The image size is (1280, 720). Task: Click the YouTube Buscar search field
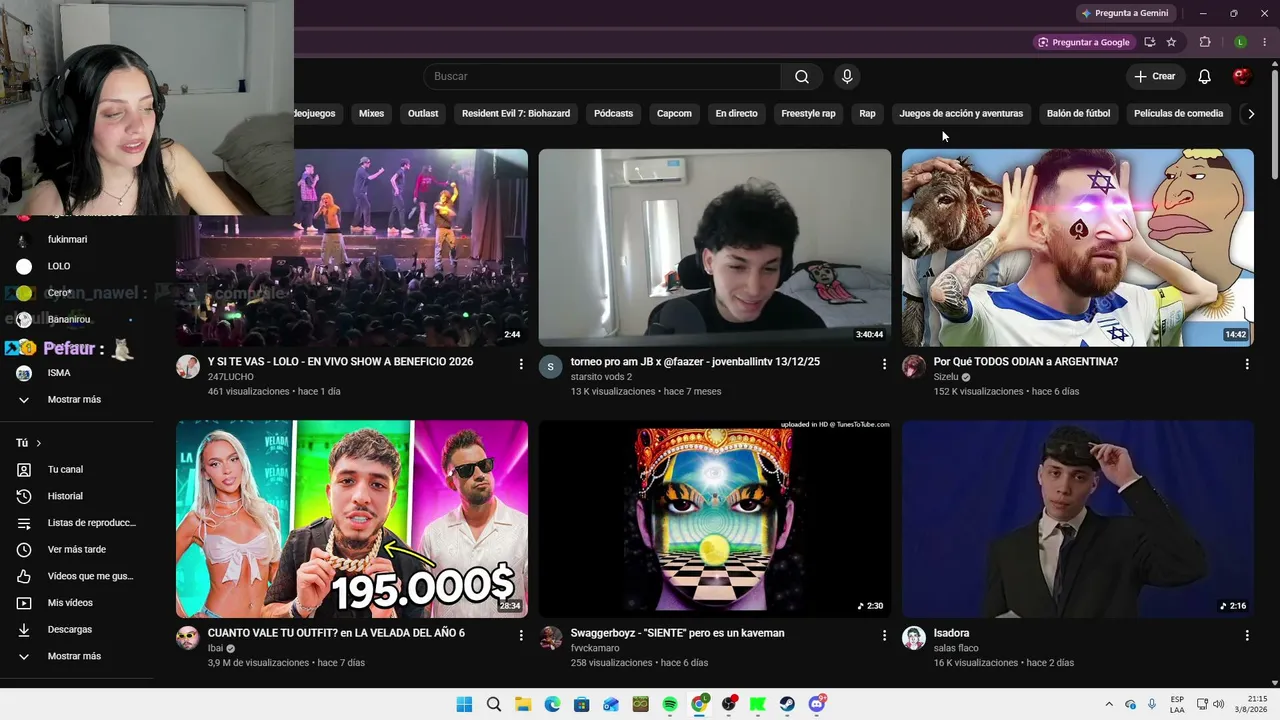602,77
